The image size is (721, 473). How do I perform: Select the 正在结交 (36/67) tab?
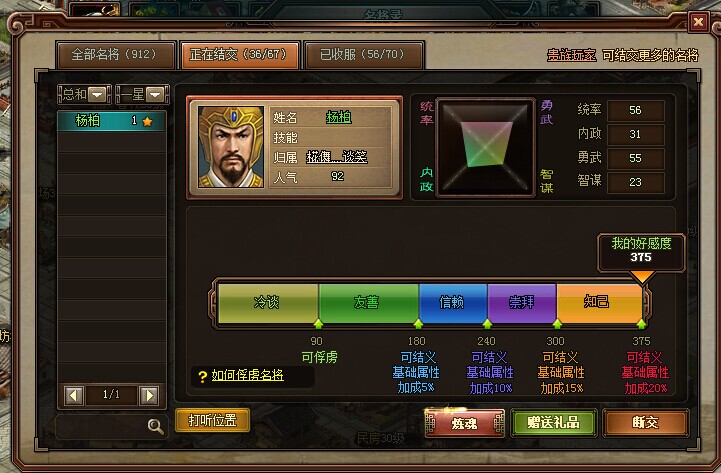[240, 55]
